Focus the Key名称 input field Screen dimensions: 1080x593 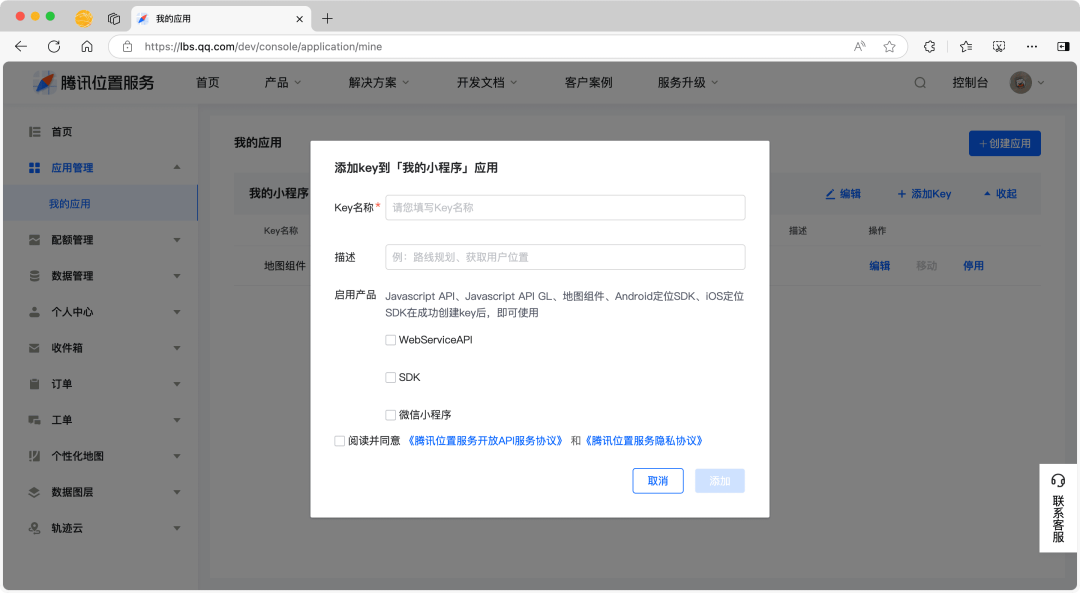[565, 207]
